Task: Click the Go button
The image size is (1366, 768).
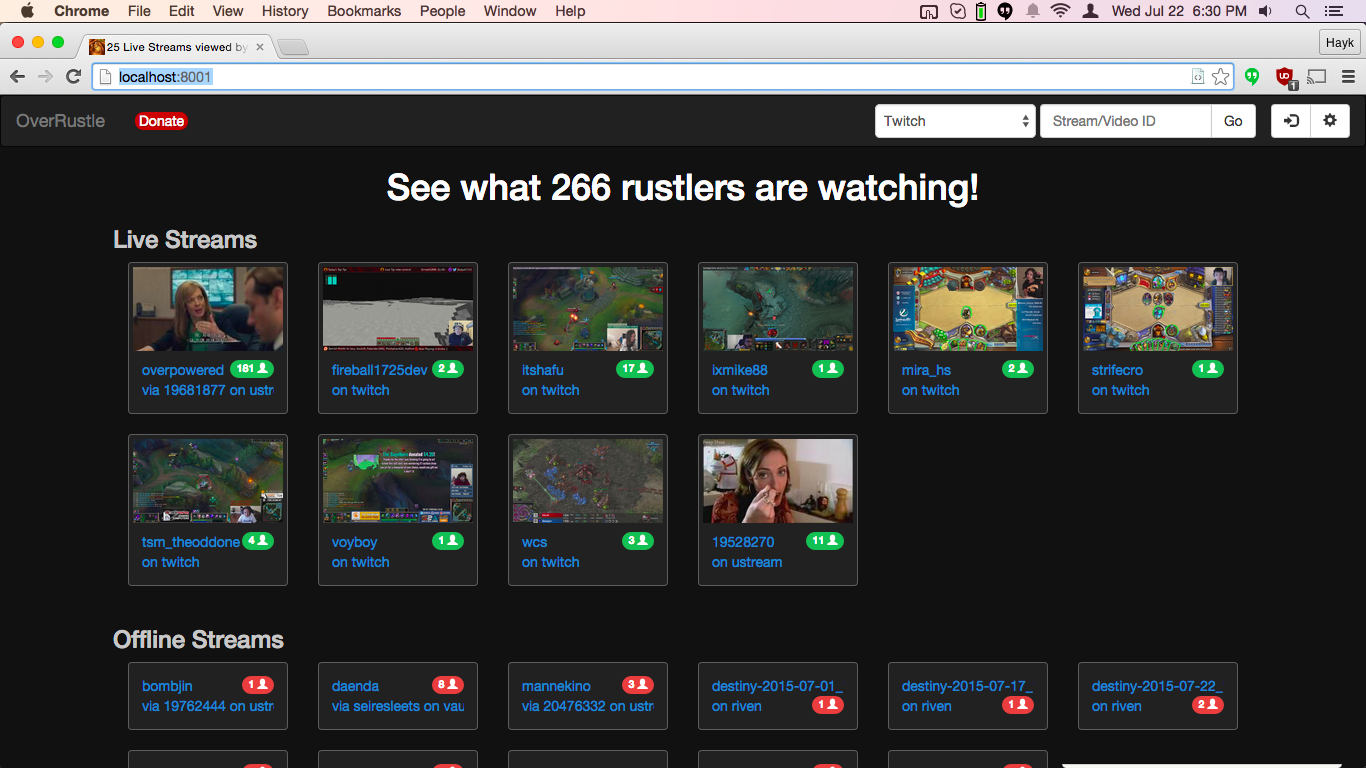Action: coord(1233,121)
